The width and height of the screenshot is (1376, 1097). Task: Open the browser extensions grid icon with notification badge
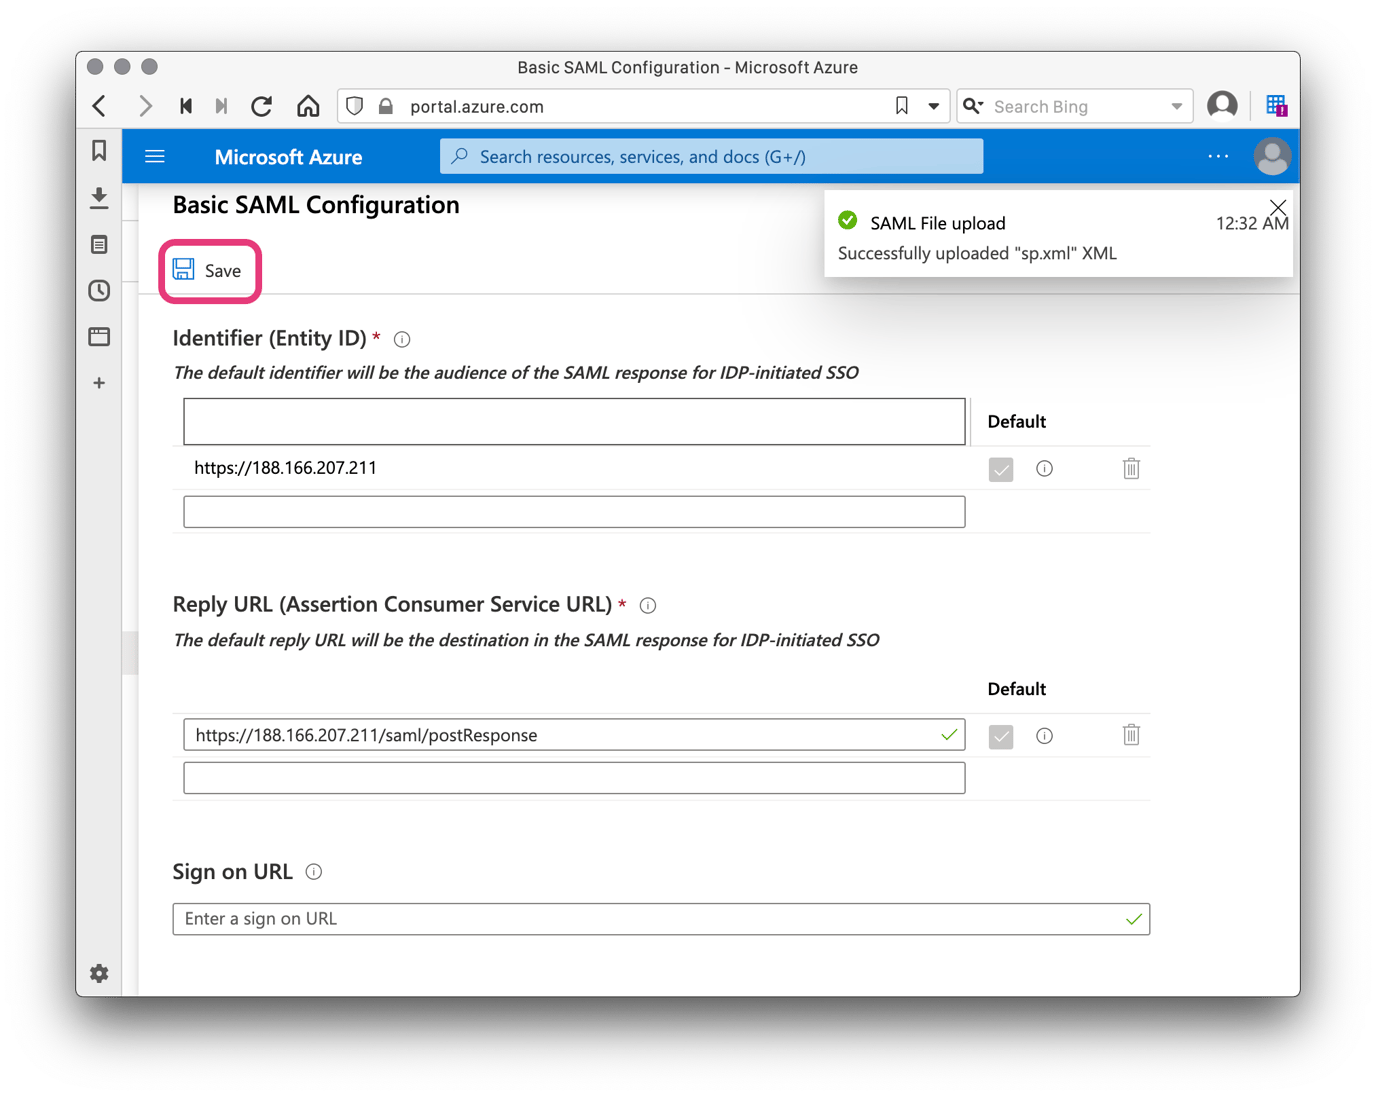[1276, 105]
